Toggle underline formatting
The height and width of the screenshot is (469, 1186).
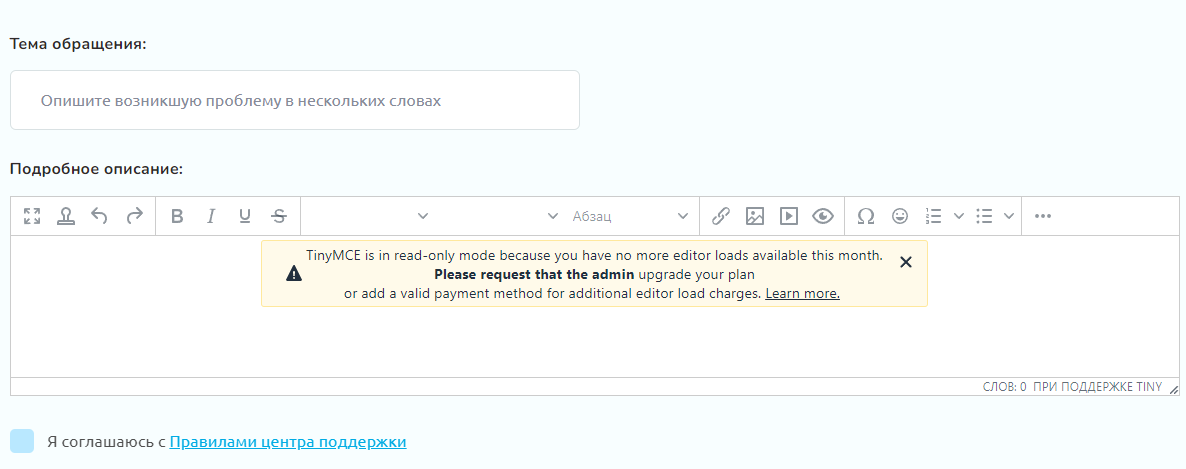tap(245, 216)
